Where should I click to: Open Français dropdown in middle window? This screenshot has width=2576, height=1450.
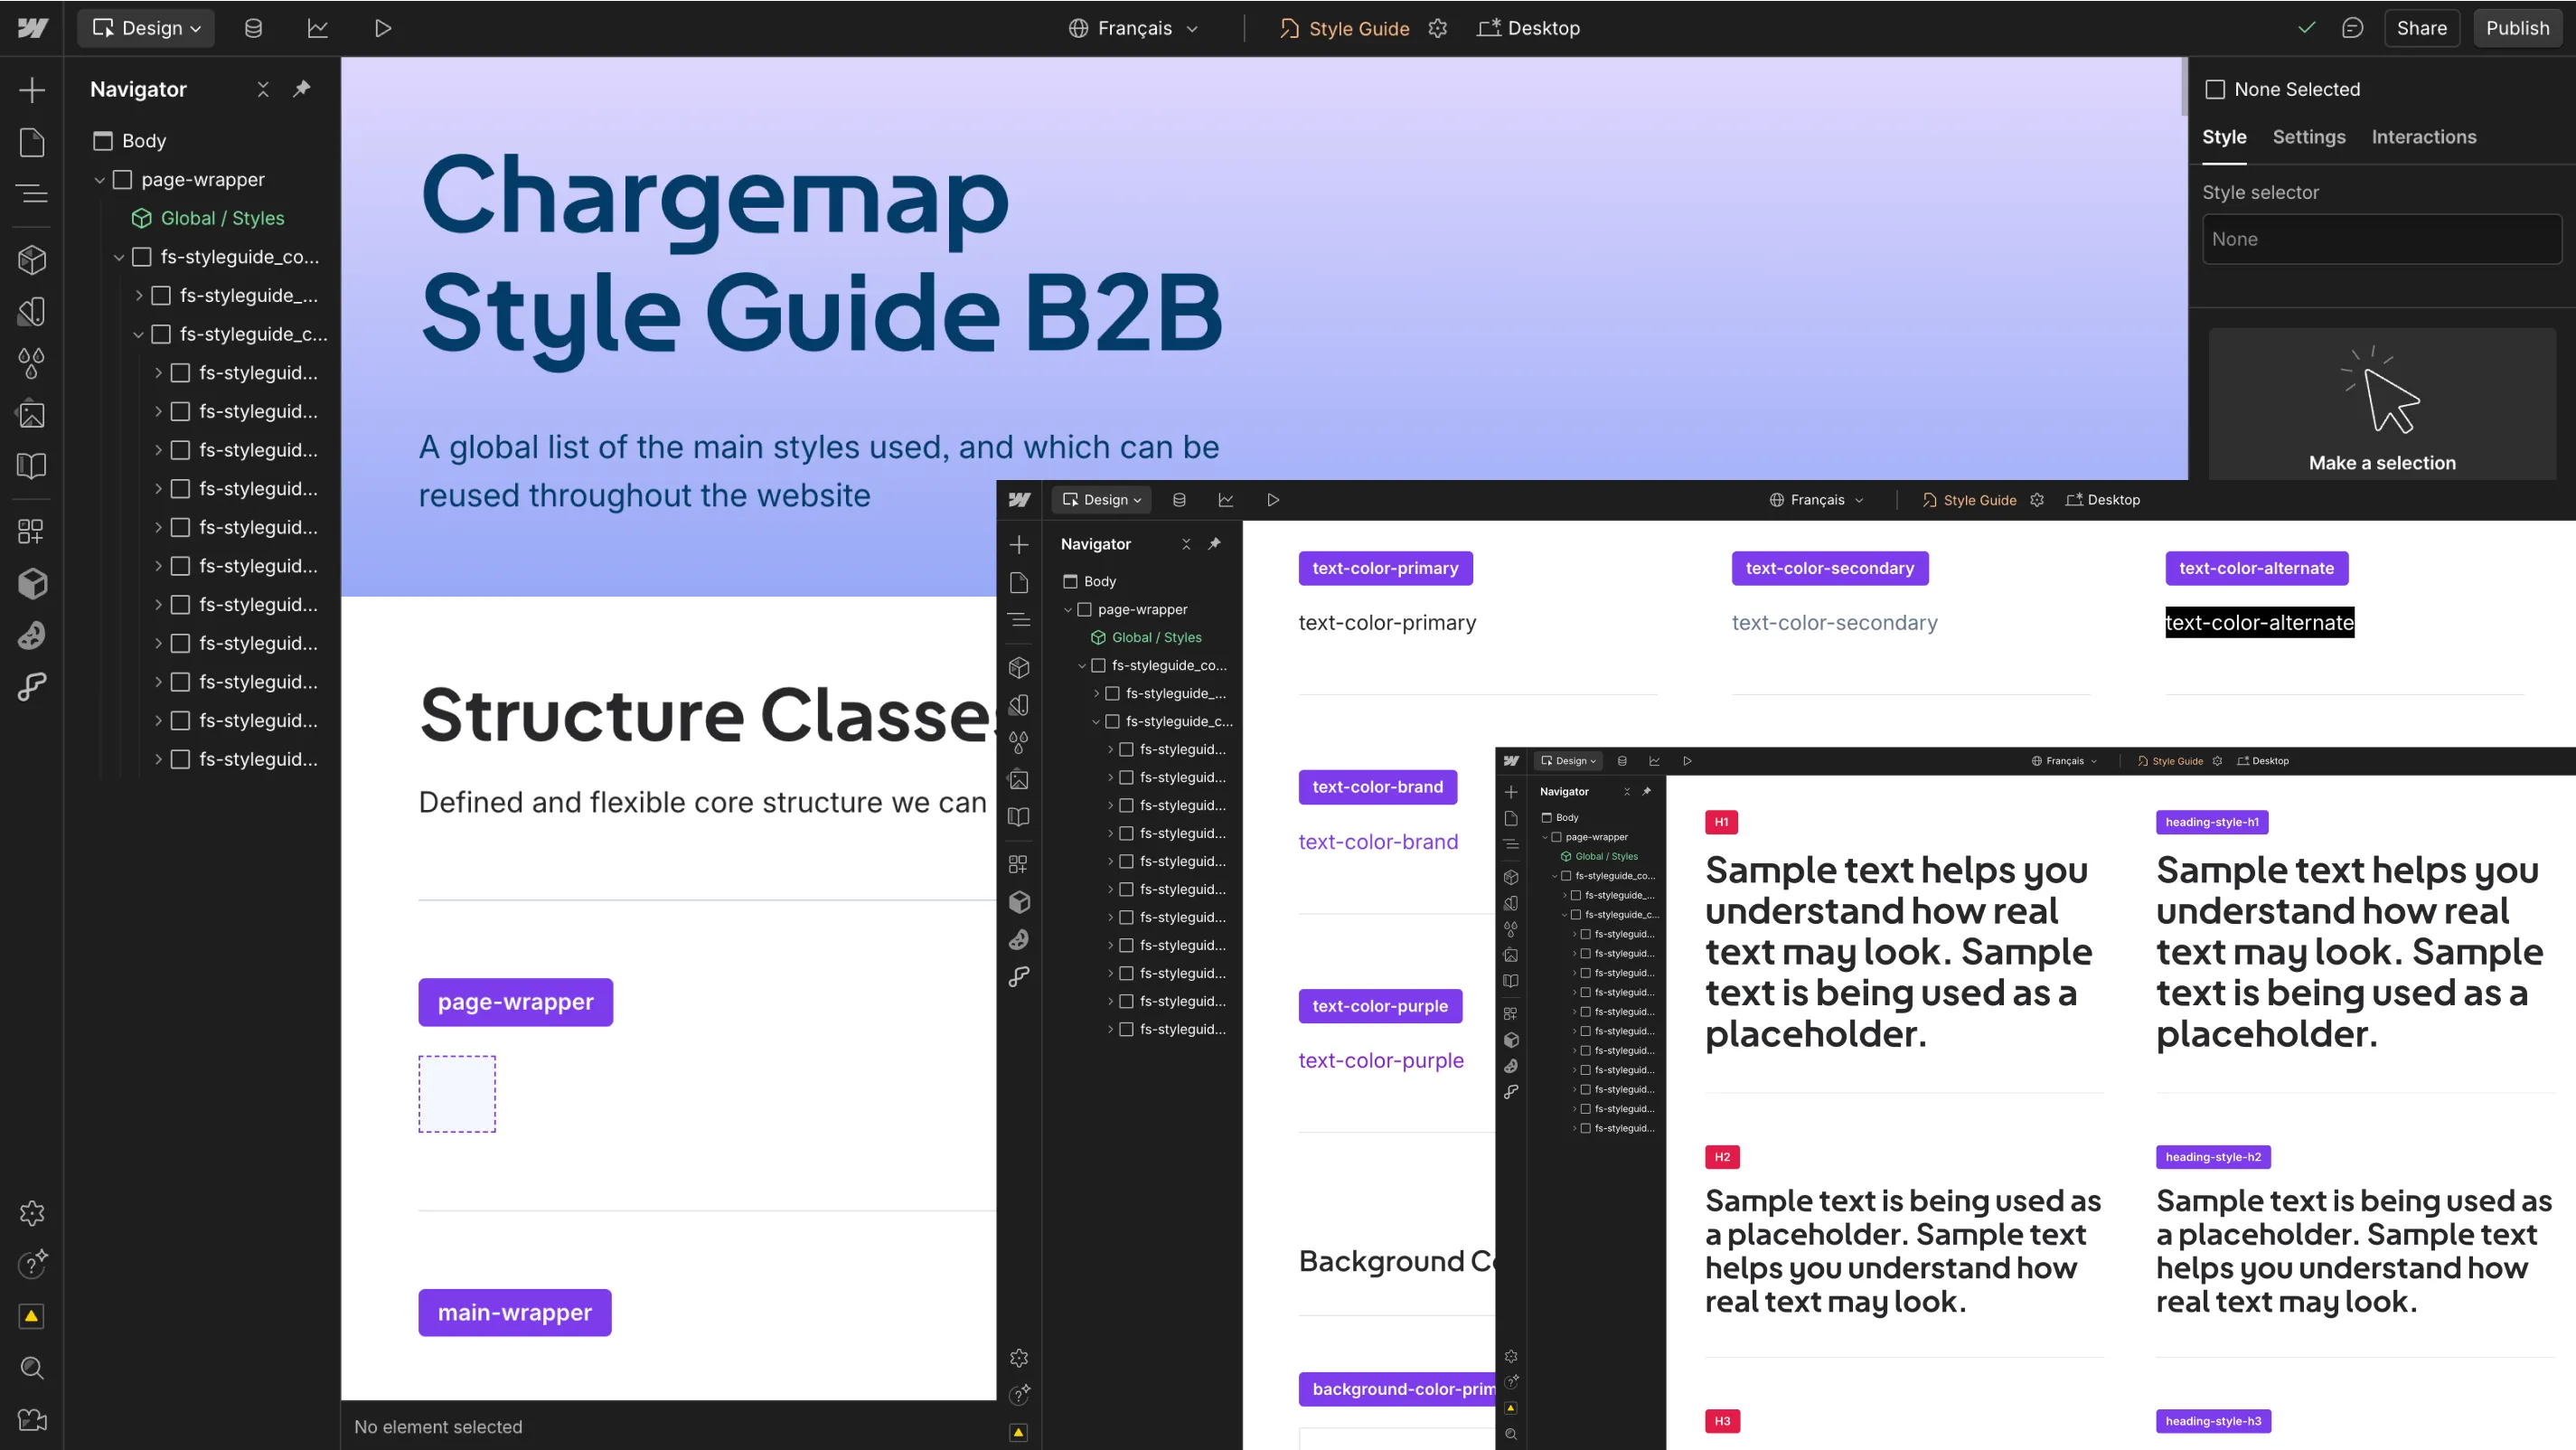(1816, 500)
